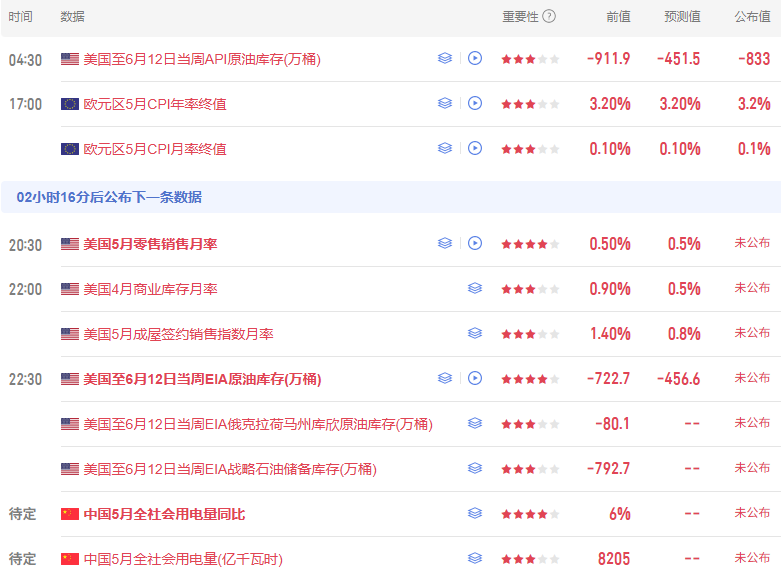This screenshot has width=781, height=577.
Task: Click the previous value -792.7
Action: click(x=608, y=468)
